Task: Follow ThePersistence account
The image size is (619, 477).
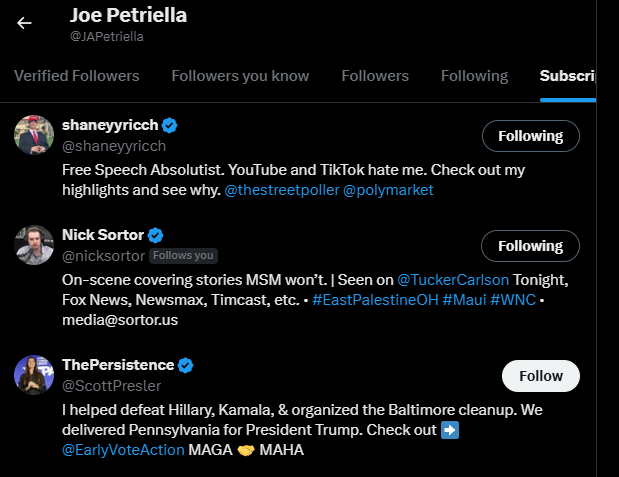Action: [541, 376]
